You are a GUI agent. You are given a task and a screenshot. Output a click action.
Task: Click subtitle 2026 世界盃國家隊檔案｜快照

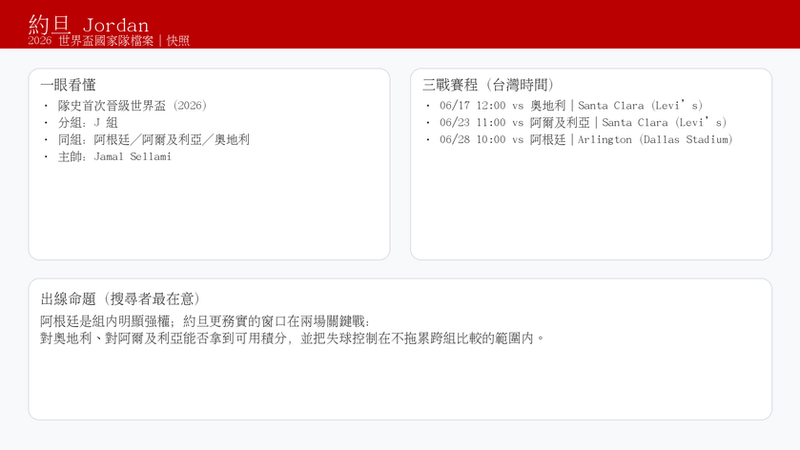click(x=109, y=41)
